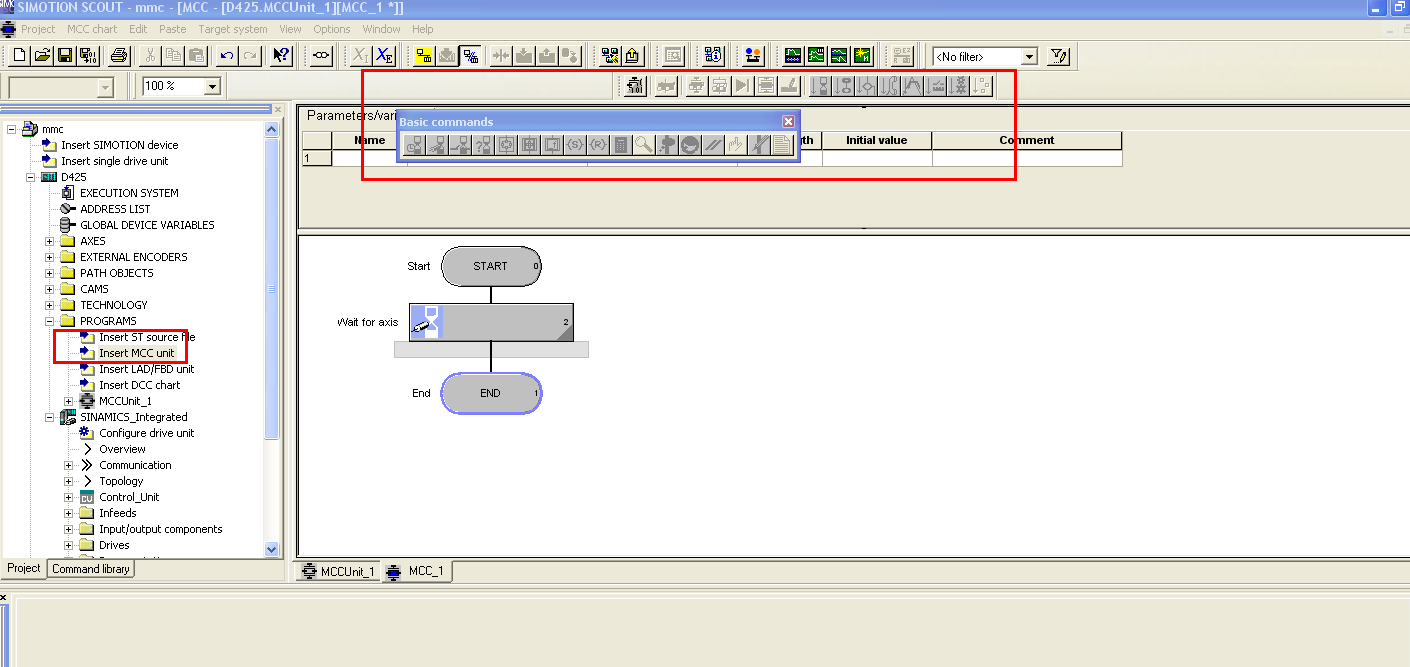Switch to the Command library tab
The width and height of the screenshot is (1410, 667).
tap(91, 568)
